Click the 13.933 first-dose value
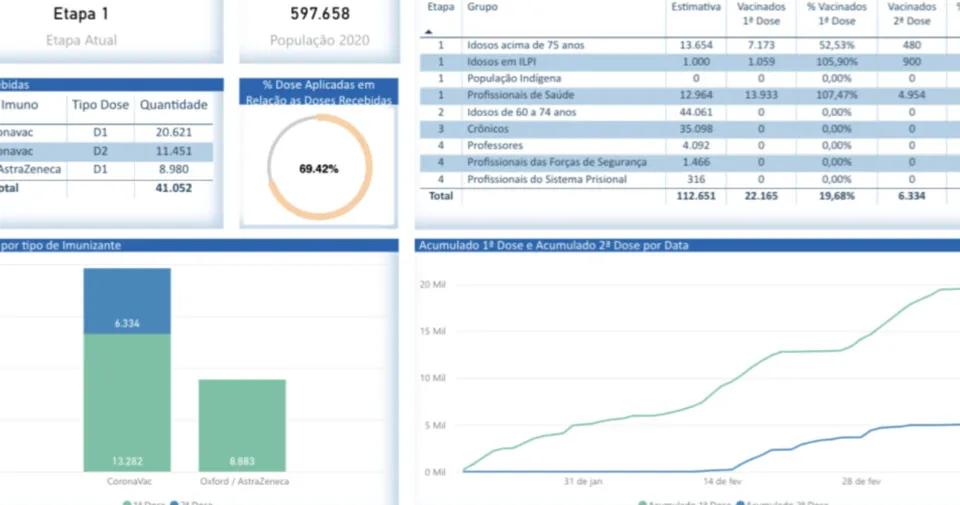The height and width of the screenshot is (505, 960). 761,95
